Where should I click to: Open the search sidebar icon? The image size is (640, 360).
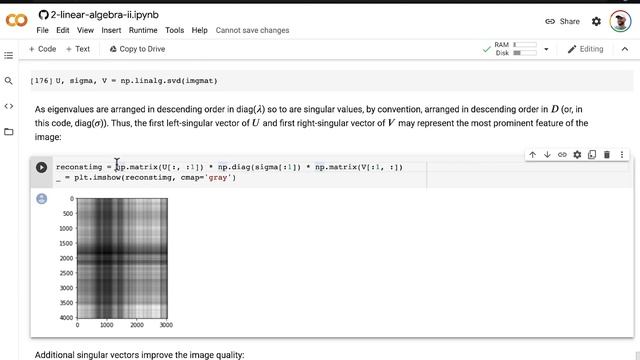point(9,81)
